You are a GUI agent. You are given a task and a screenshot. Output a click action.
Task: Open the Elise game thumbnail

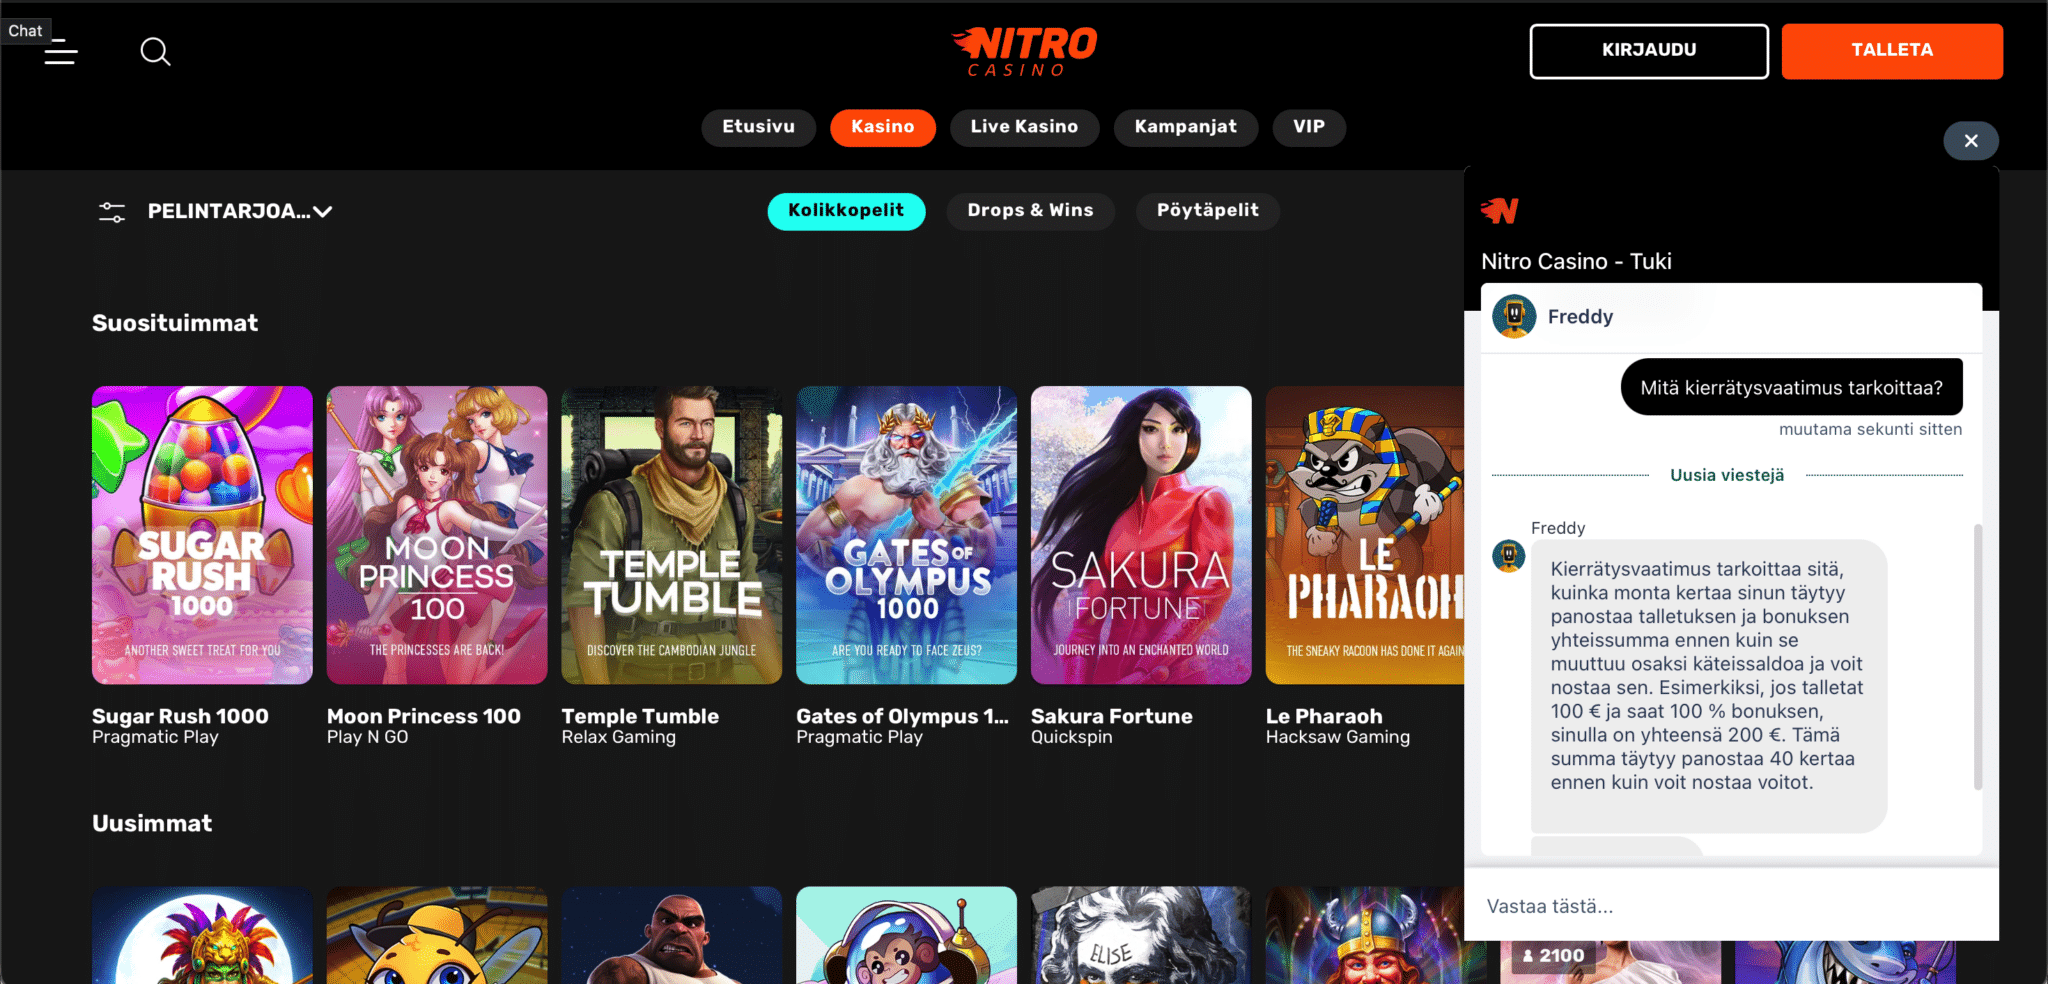(x=1141, y=935)
